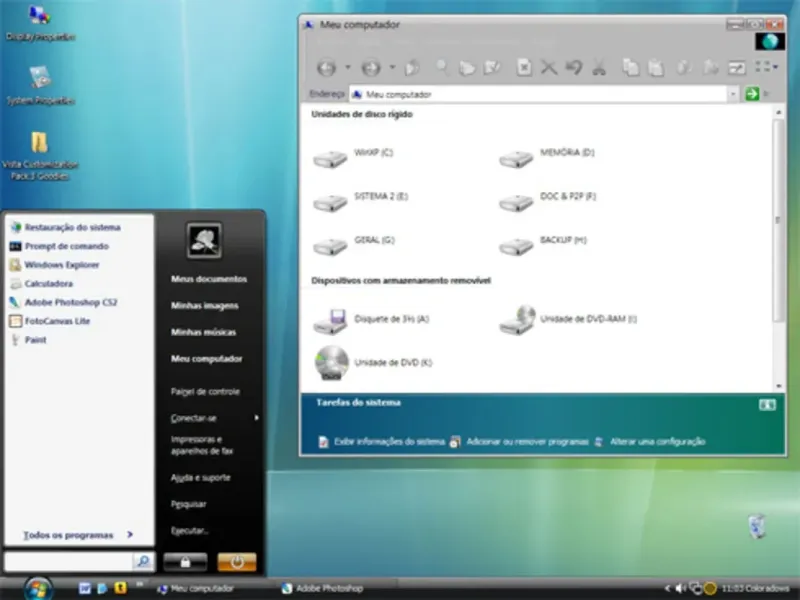800x600 pixels.
Task: Select Unidade de DVD-RAM (I:)
Action: pos(568,319)
